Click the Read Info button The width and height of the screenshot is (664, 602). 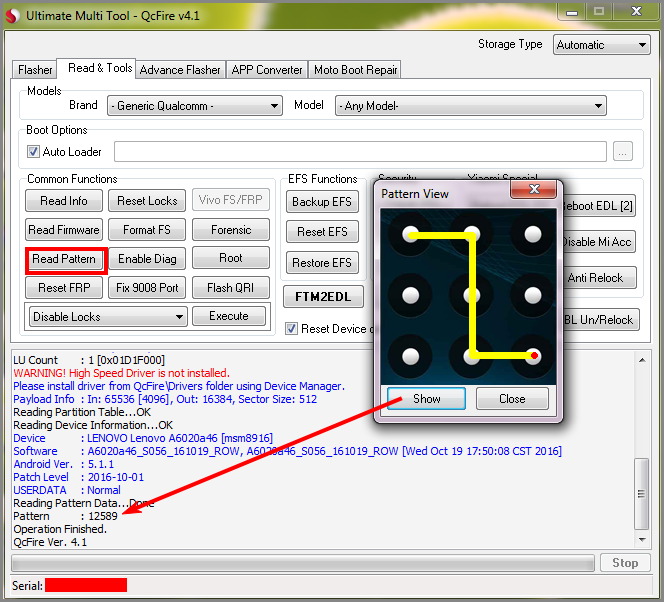pos(64,201)
